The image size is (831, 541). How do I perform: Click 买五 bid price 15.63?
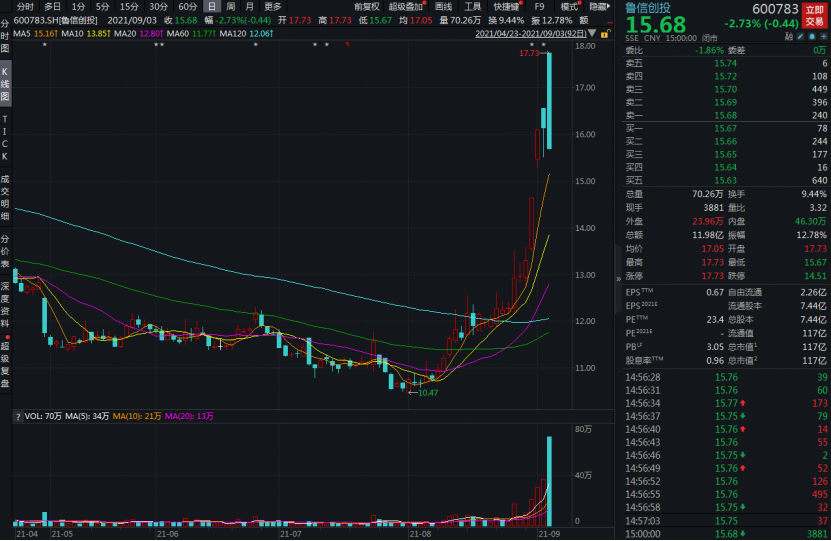pos(725,180)
